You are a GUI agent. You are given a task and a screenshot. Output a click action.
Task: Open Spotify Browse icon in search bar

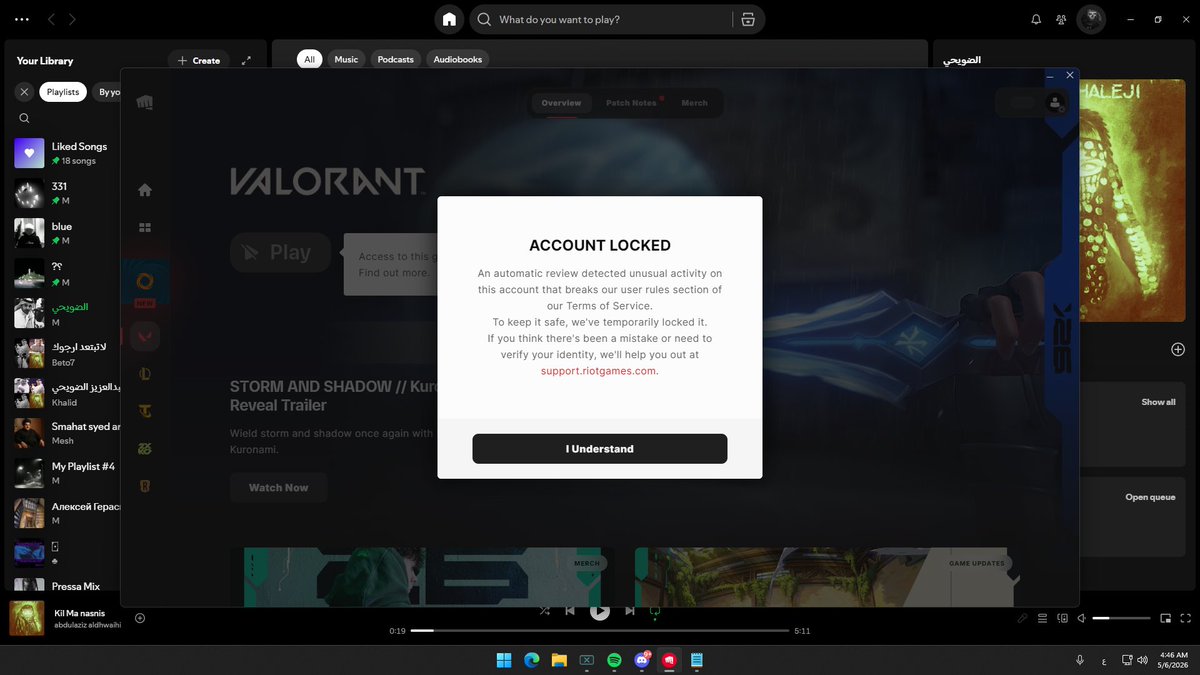tap(747, 19)
